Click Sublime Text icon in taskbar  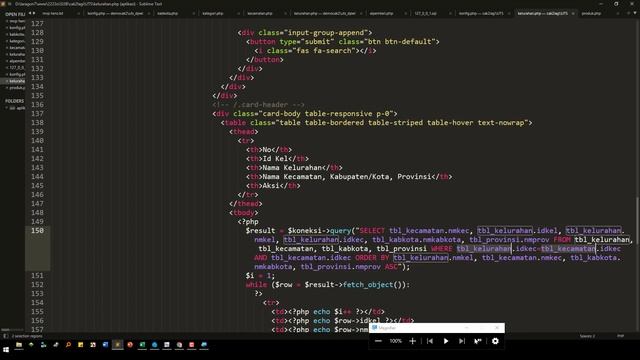[118, 345]
